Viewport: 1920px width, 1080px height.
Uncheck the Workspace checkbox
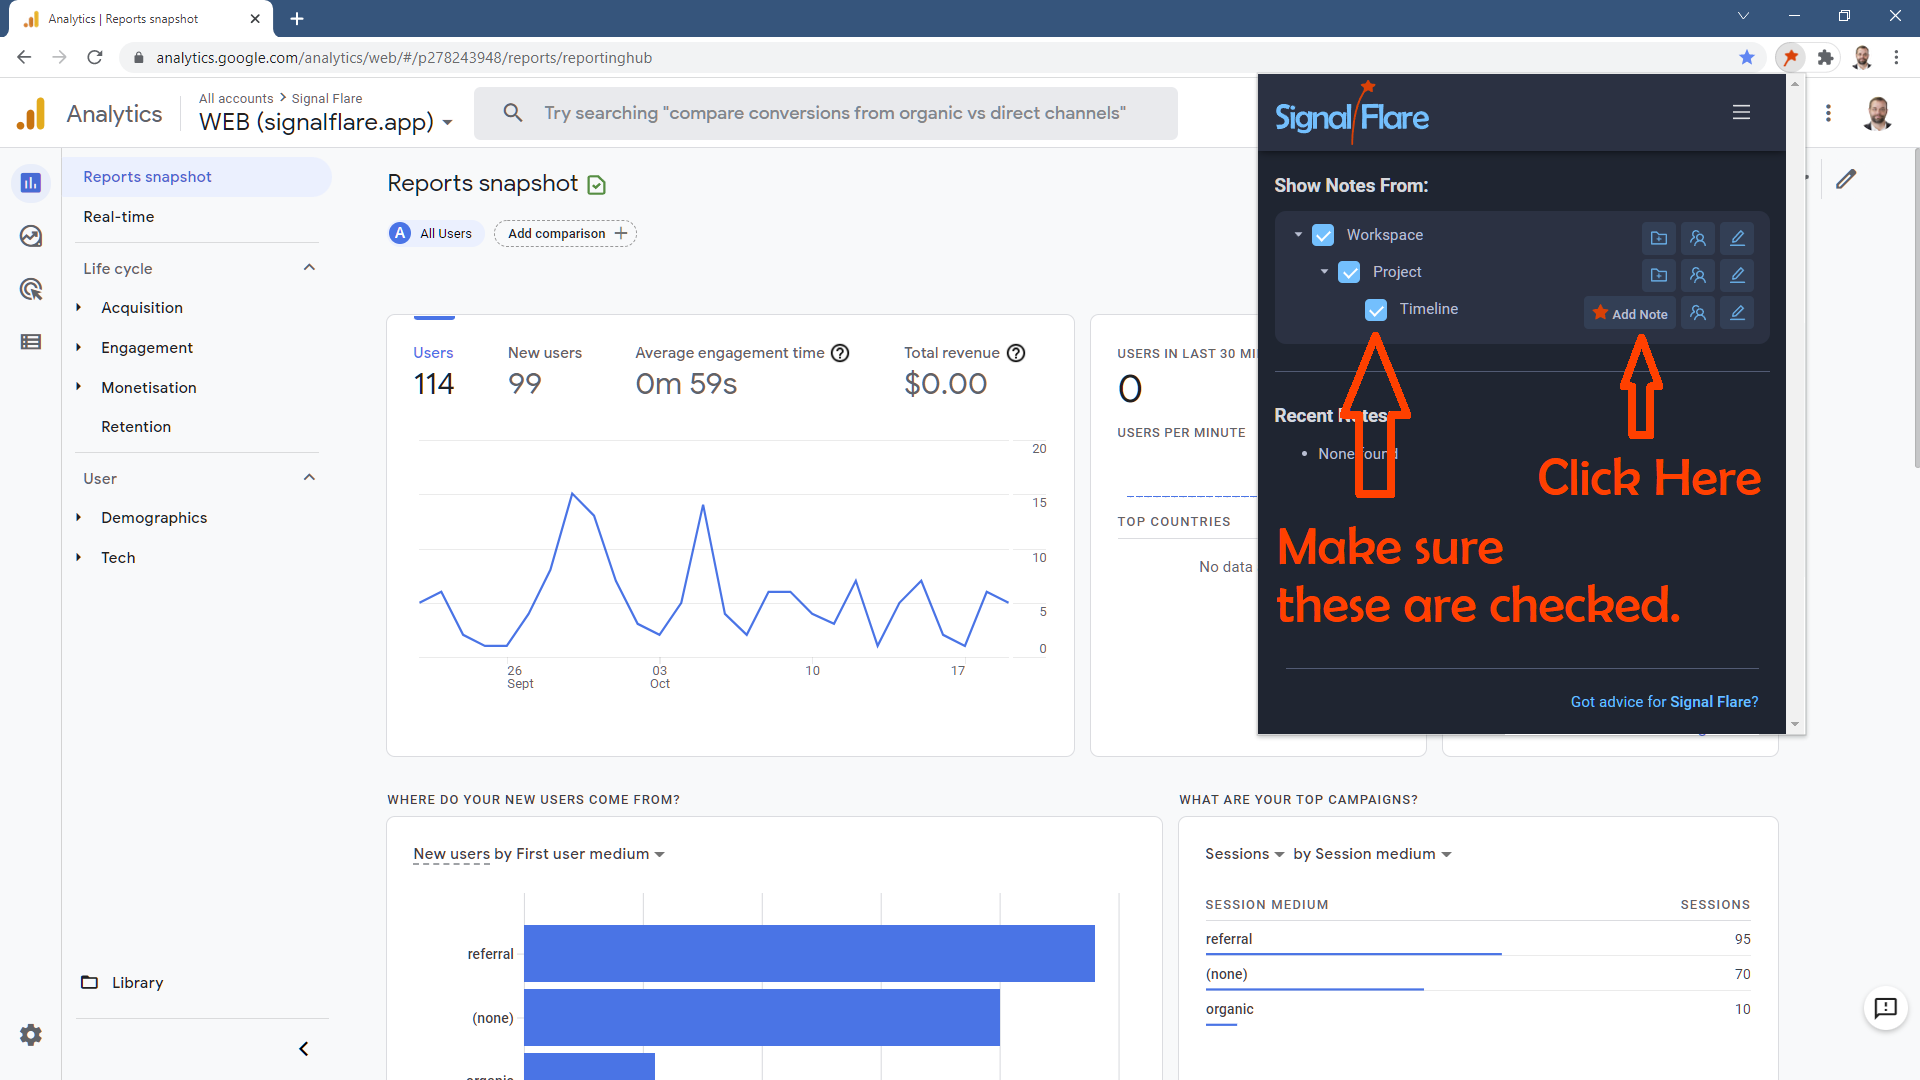[x=1323, y=235]
